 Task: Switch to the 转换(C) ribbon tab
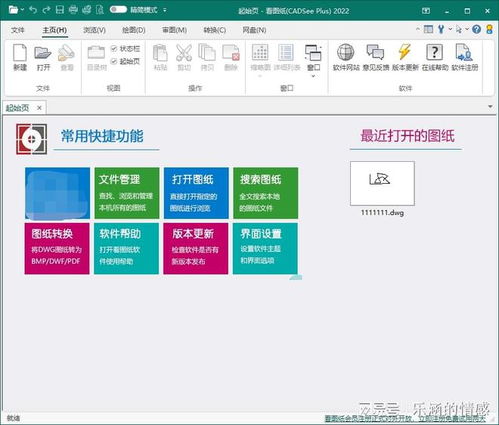point(215,30)
